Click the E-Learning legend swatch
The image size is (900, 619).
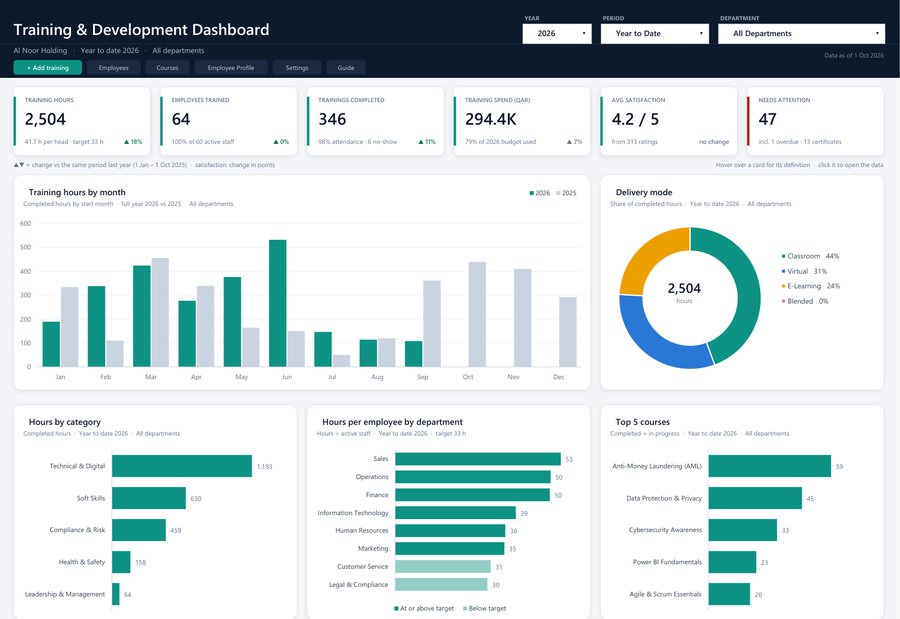(783, 286)
